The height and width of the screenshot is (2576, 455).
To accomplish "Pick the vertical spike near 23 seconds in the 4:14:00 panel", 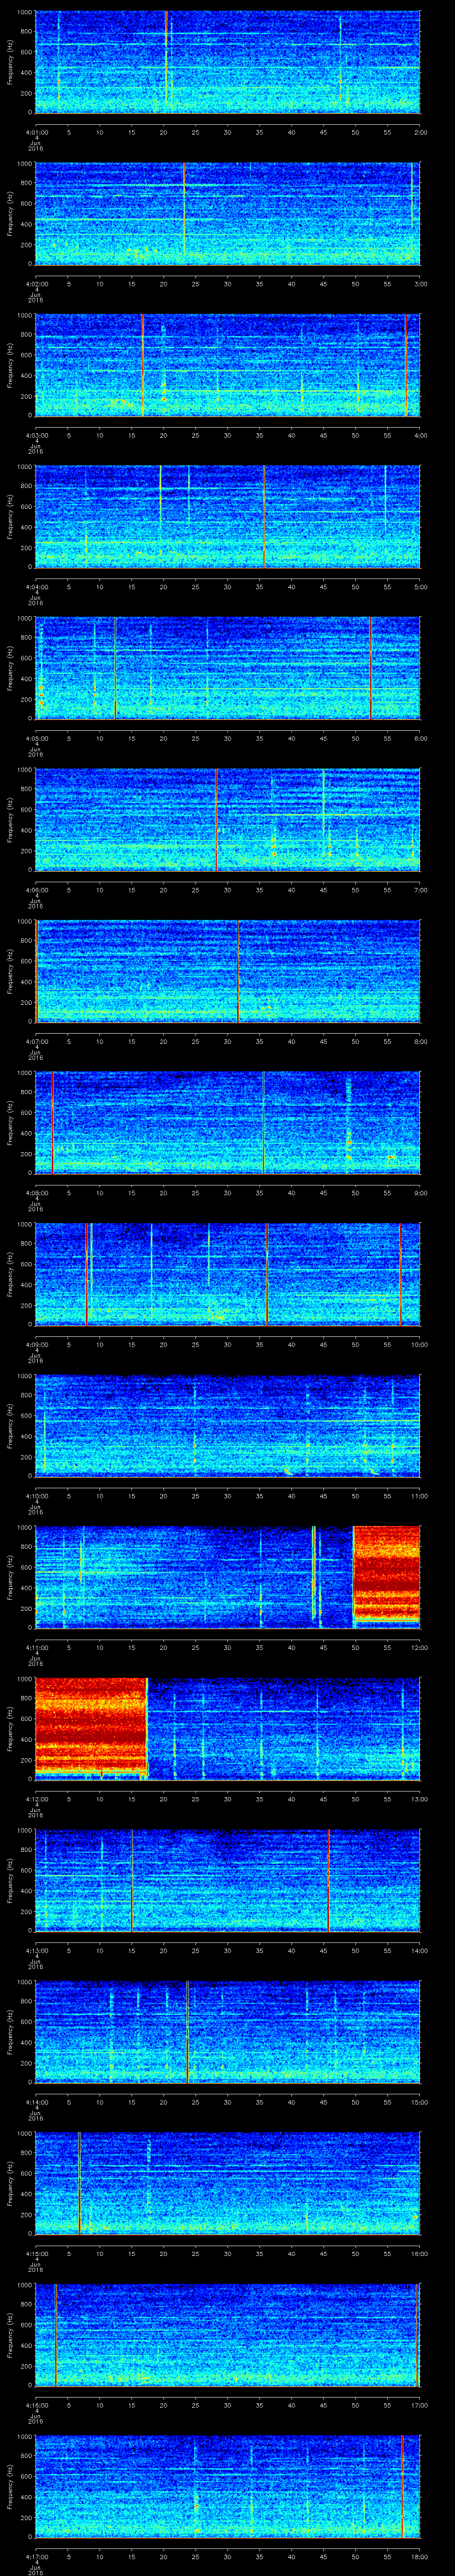I will (187, 2033).
